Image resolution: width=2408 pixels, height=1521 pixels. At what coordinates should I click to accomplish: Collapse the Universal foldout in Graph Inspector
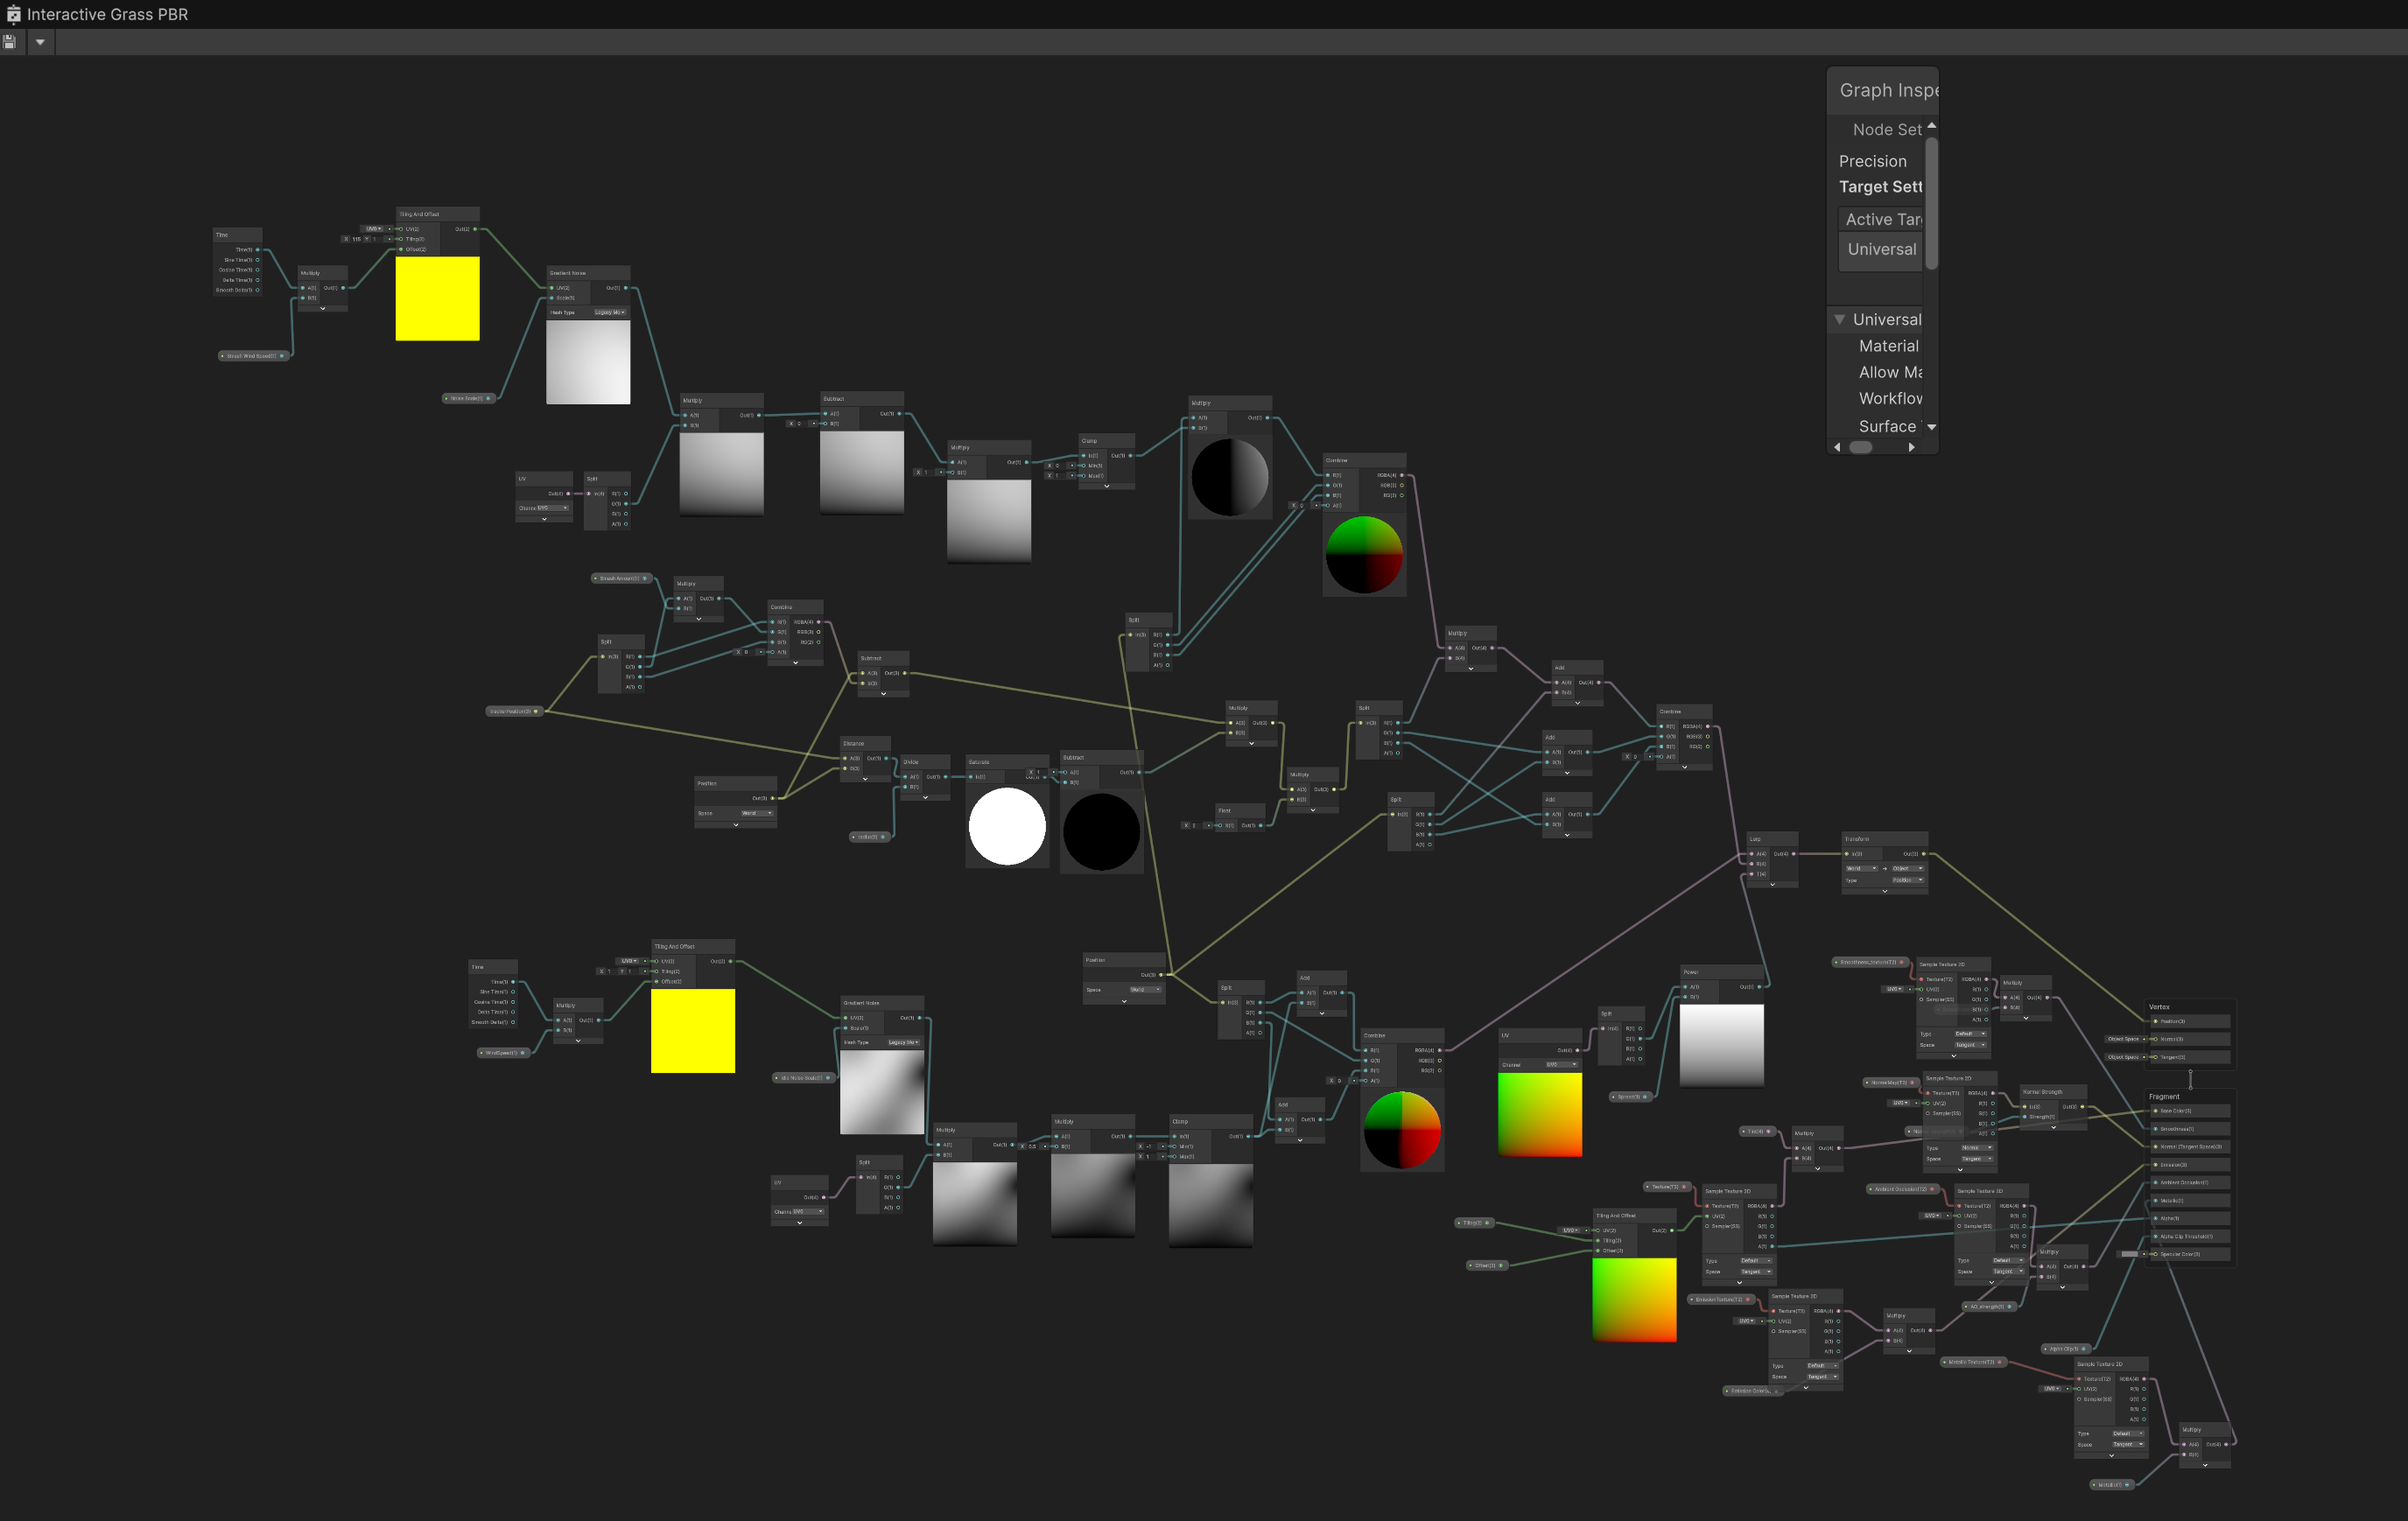[x=1840, y=319]
